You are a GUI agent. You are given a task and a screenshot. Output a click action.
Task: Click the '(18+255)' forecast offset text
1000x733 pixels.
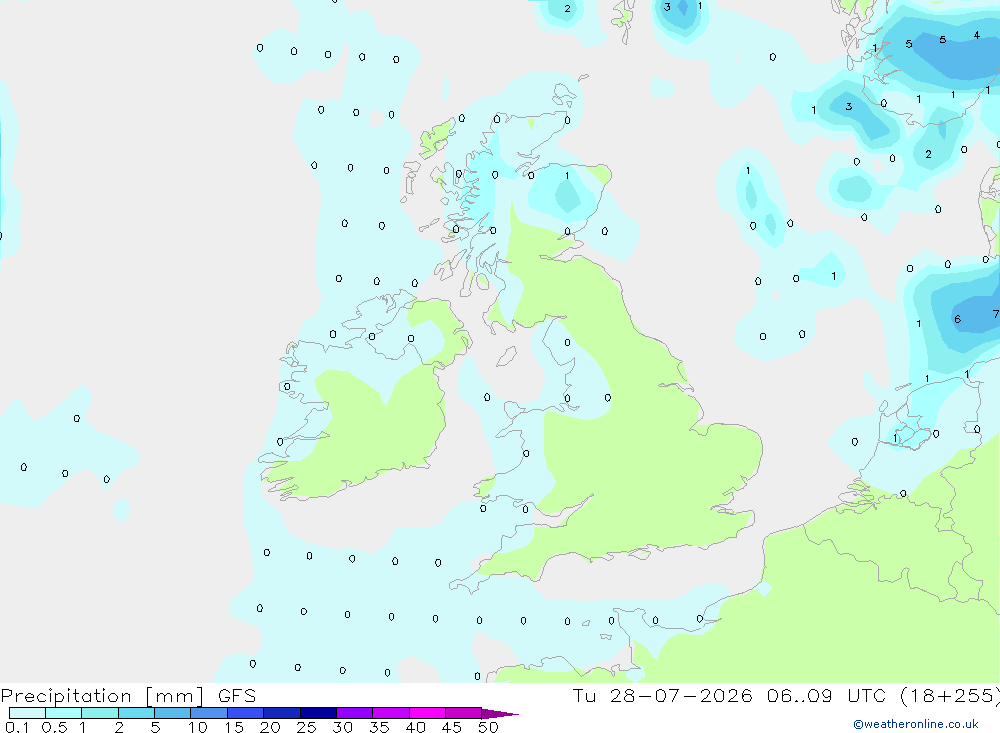pyautogui.click(x=950, y=696)
